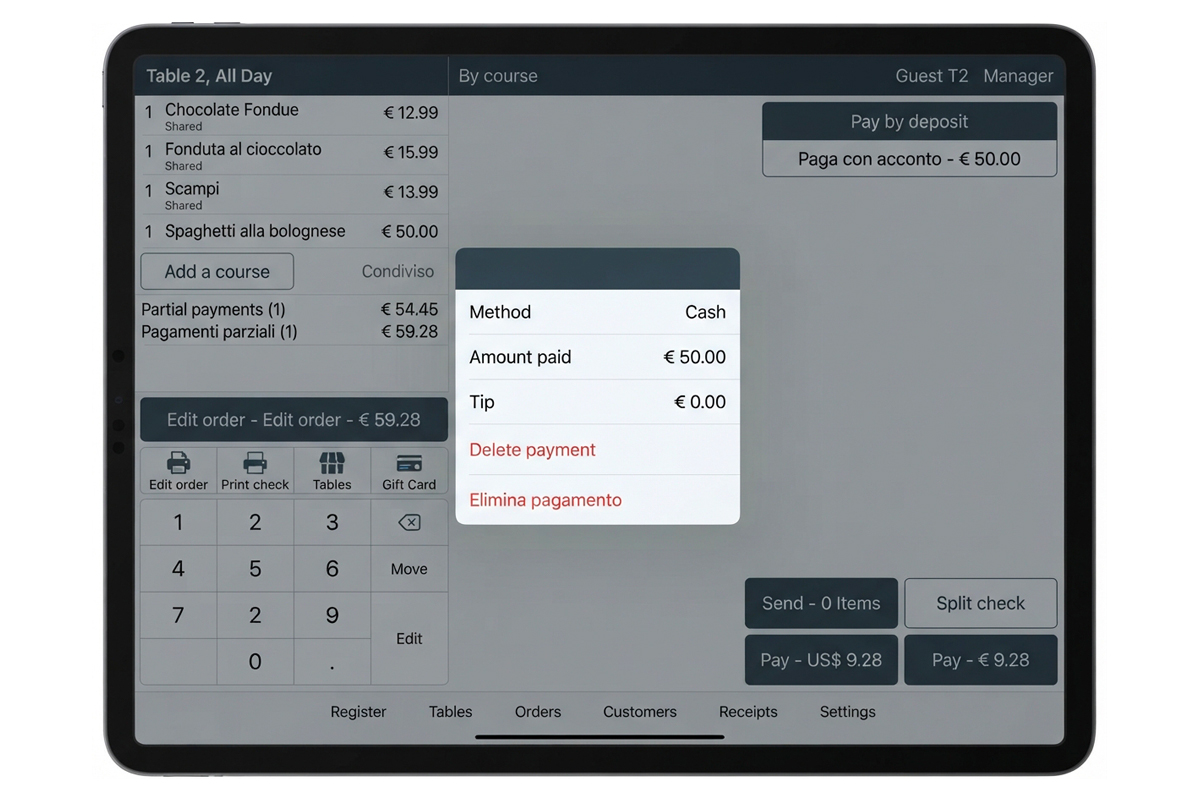Select the Amount paid € 50.00 row
The width and height of the screenshot is (1200, 800).
[597, 357]
